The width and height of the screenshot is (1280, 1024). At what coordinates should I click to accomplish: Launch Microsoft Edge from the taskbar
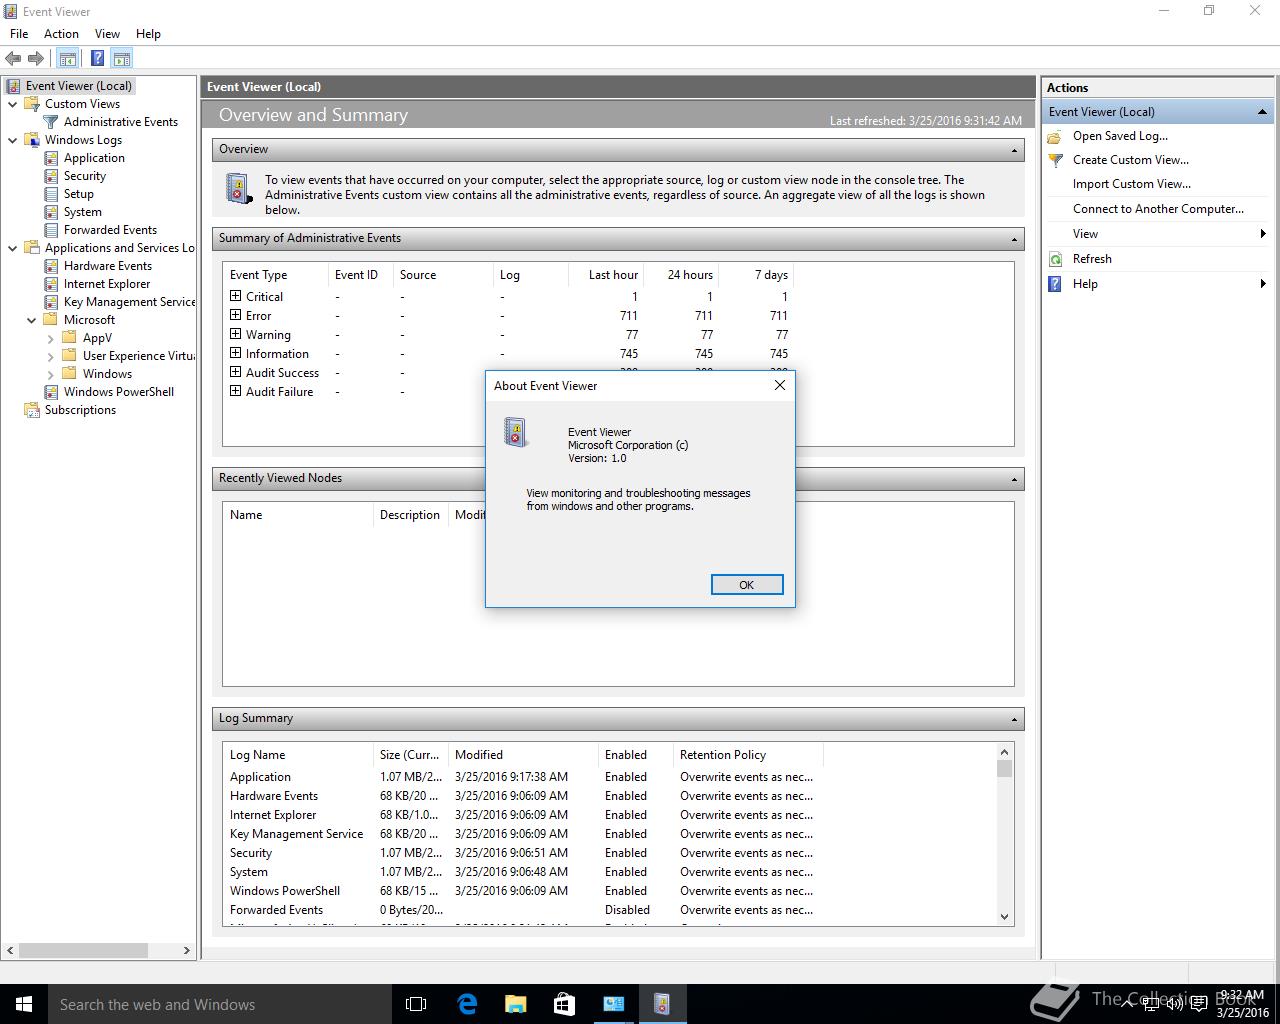[466, 1004]
